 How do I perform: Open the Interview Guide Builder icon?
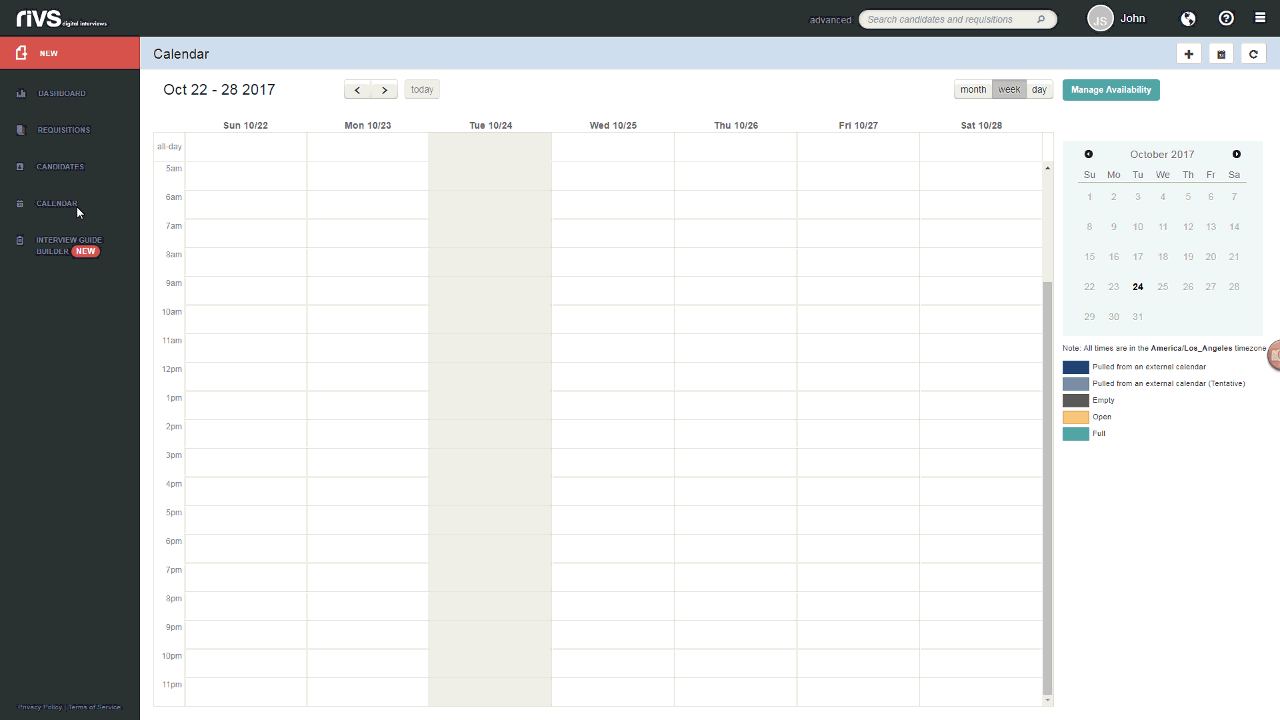click(x=20, y=241)
